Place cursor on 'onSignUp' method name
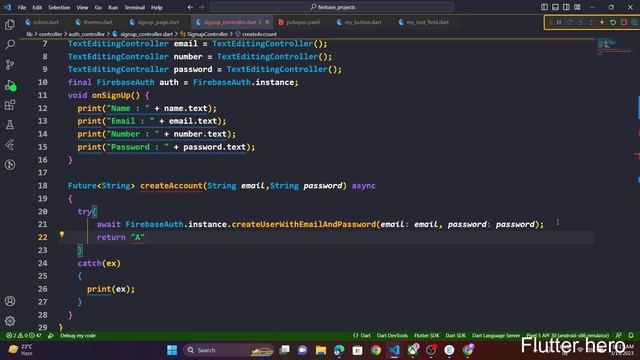This screenshot has width=640, height=360. click(111, 96)
